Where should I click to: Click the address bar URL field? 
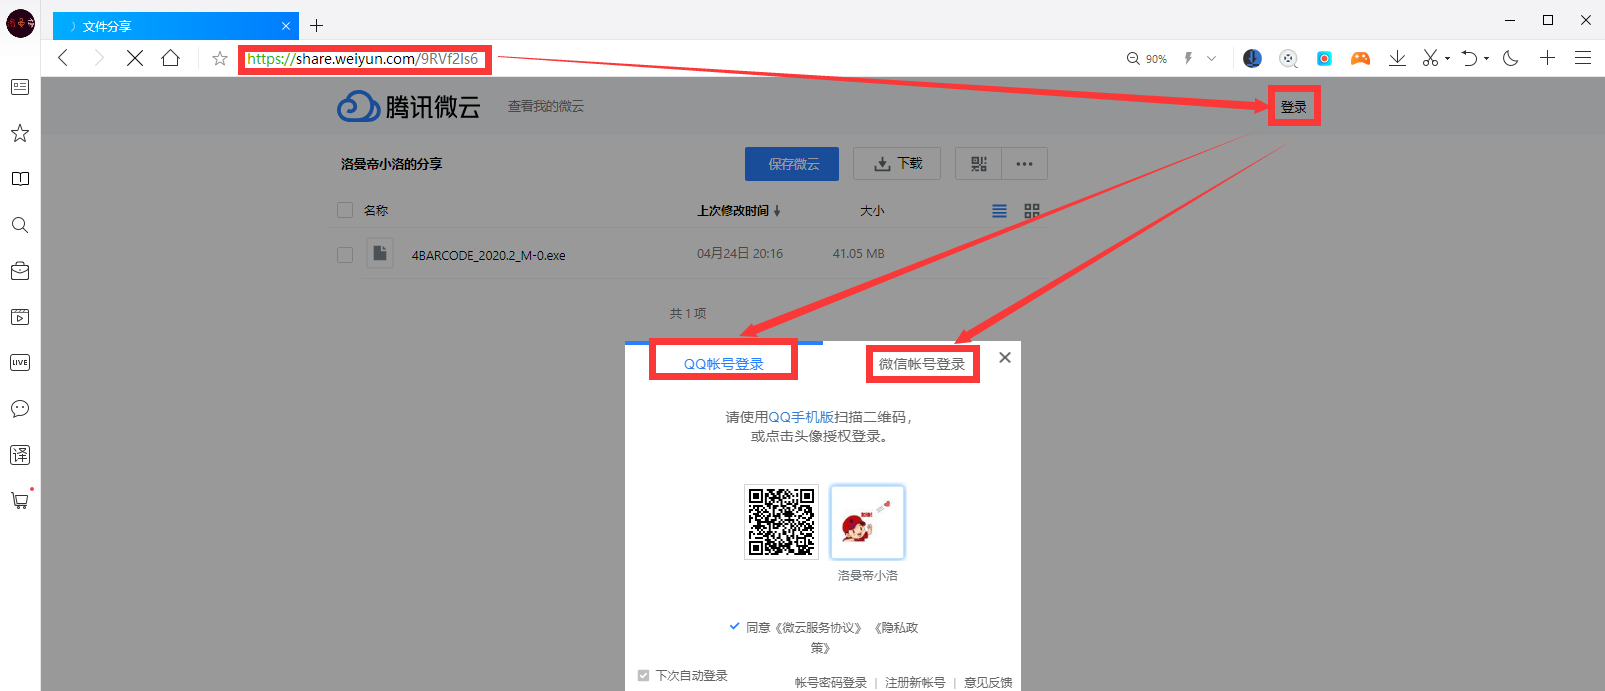[x=364, y=59]
